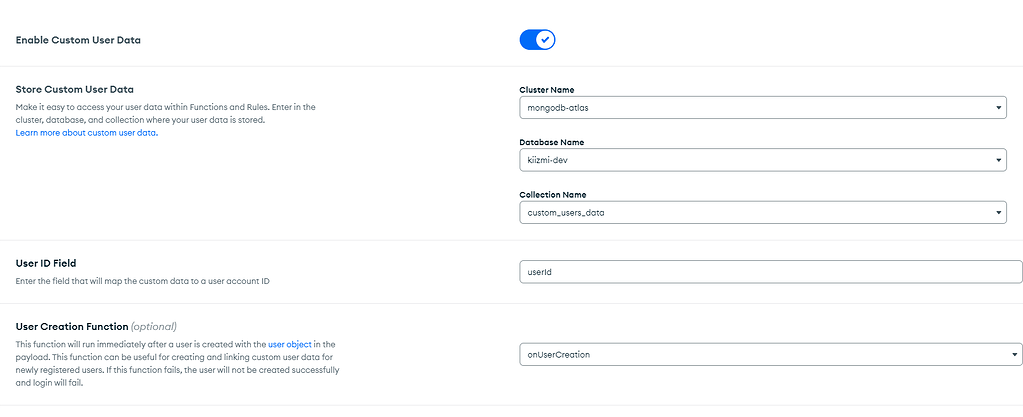Open the Learn more about custom user data link
Viewport: 1023px width, 417px height.
point(87,133)
